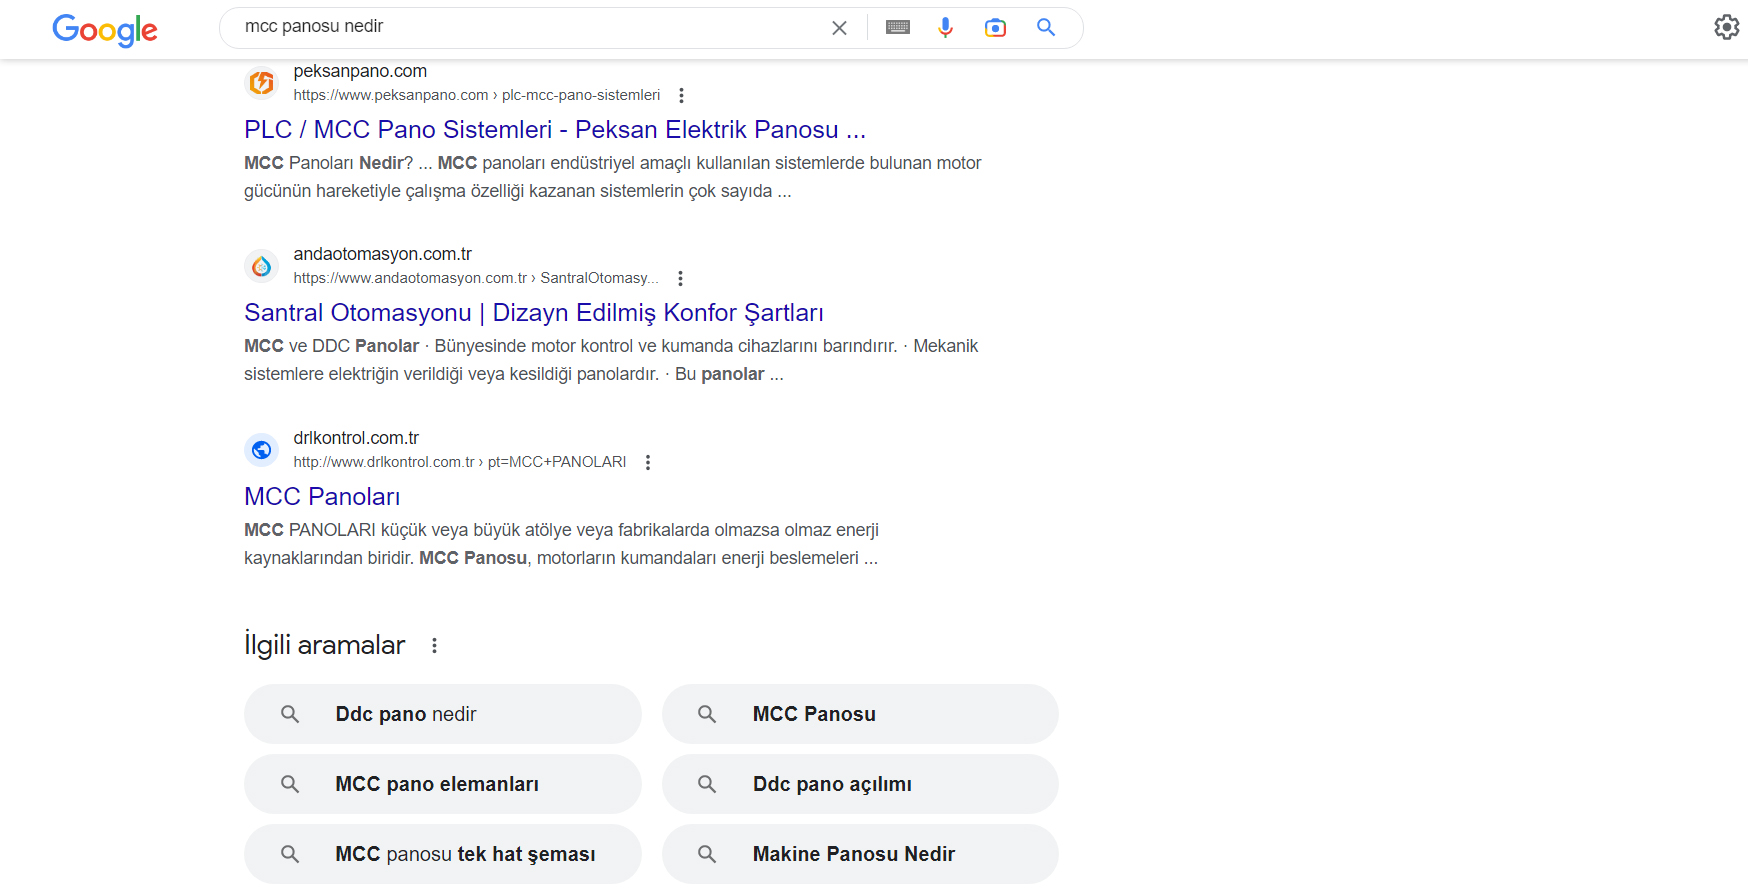
Task: Click the andaotomasyon.com.tr favicon
Action: (262, 266)
